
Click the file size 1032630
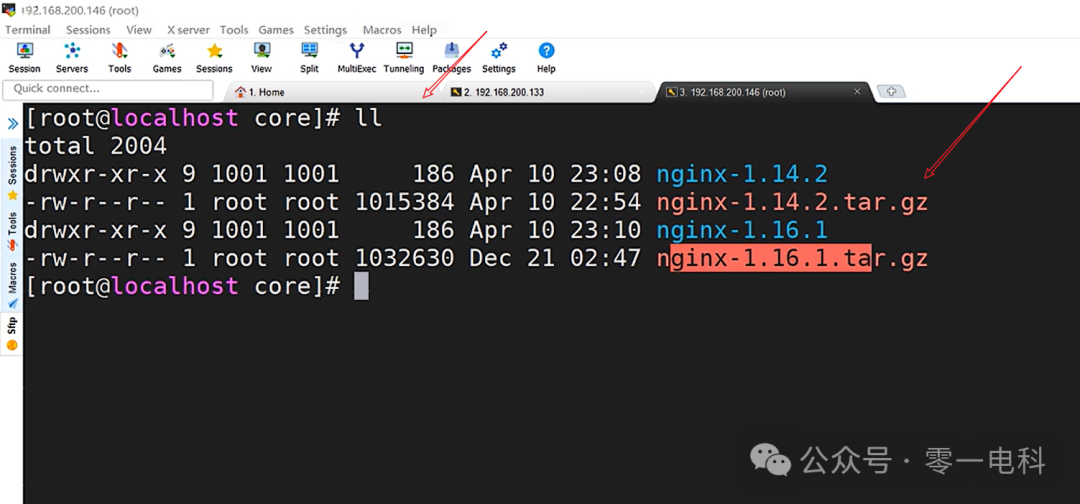pyautogui.click(x=404, y=258)
